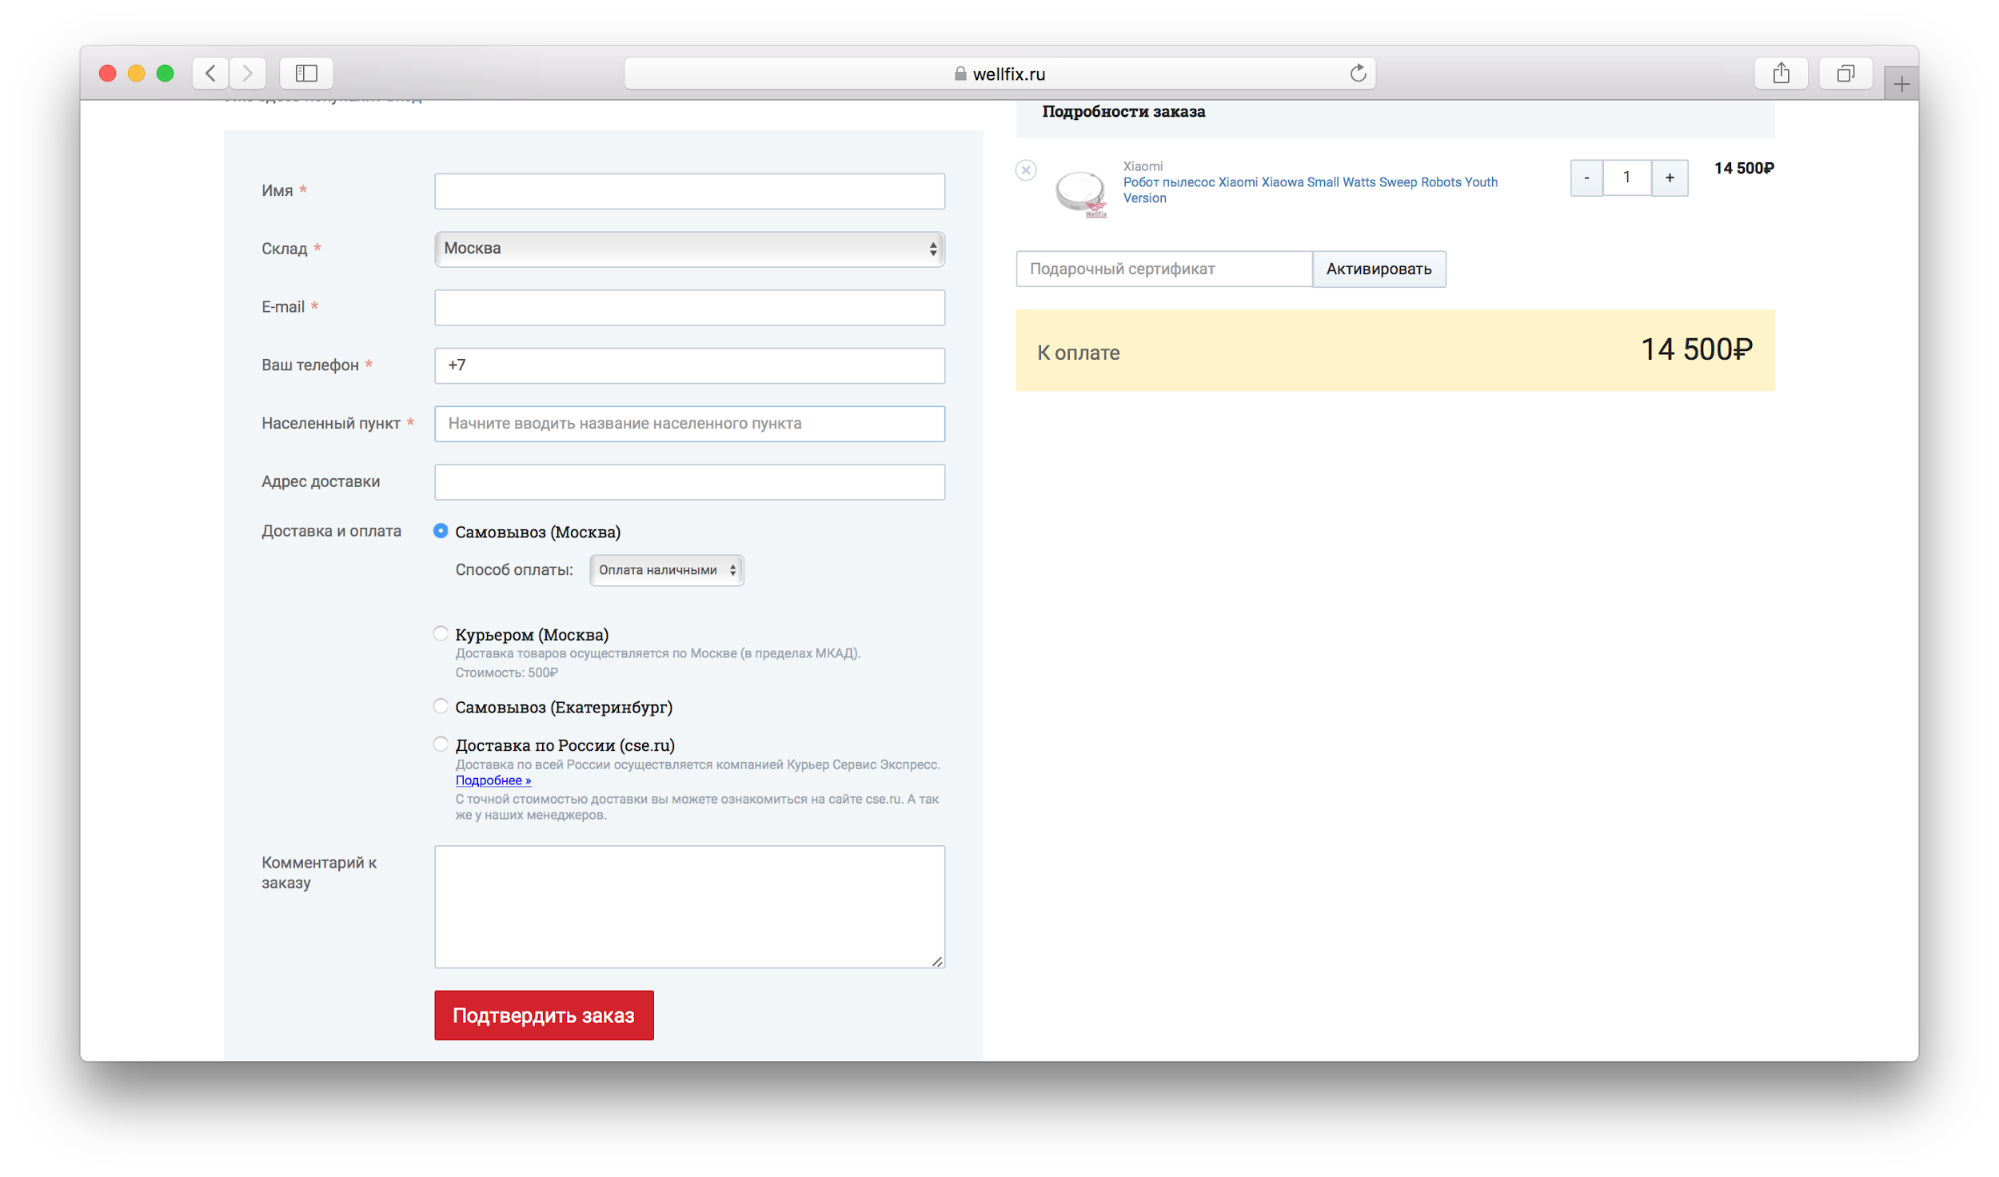Click the Safari back navigation arrow
Screen dimensions: 1999x1177
210,73
